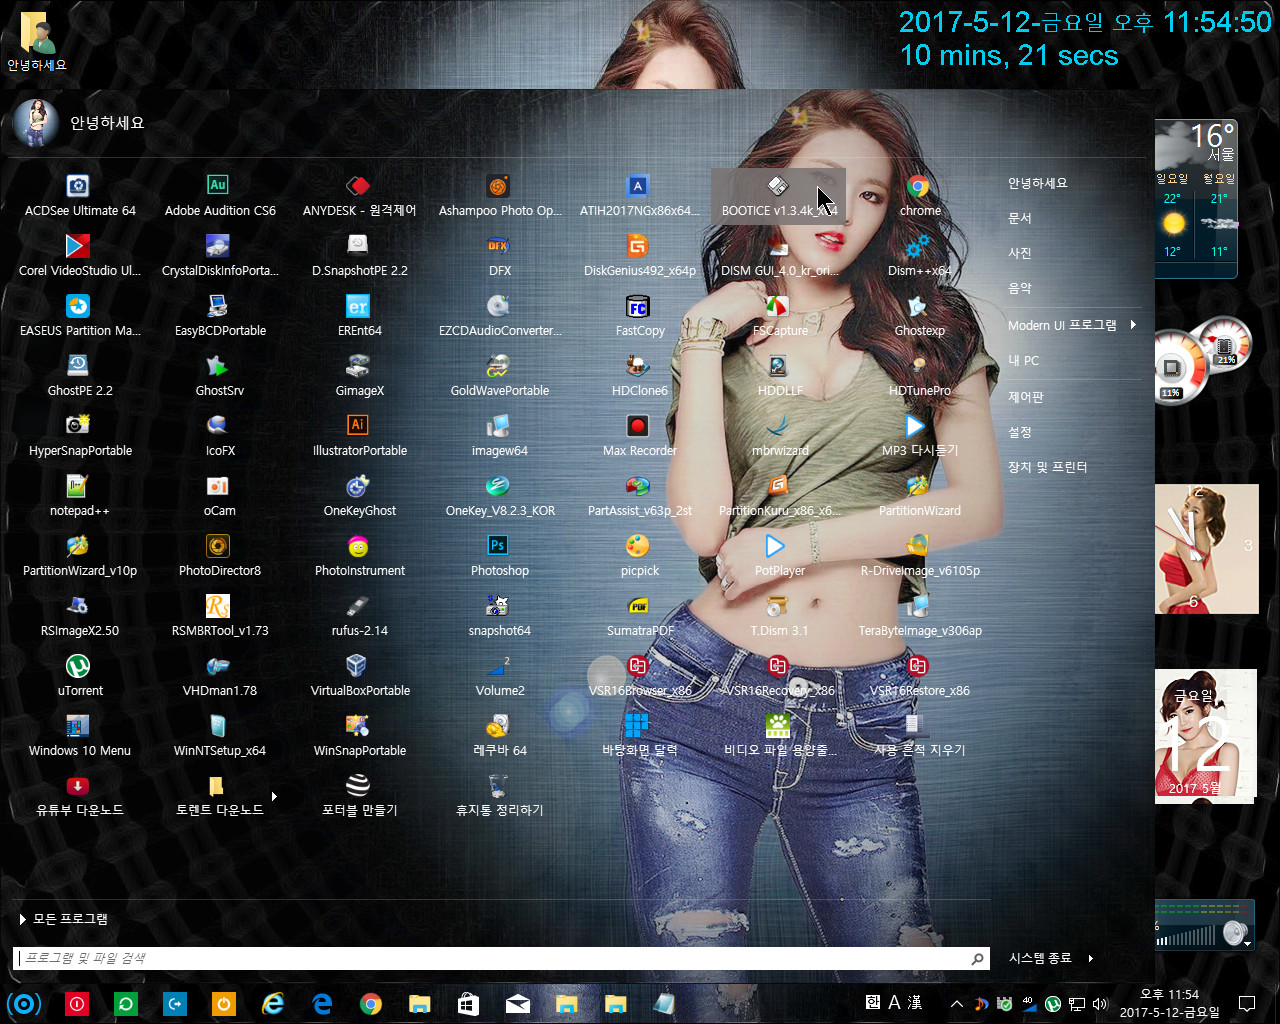
Task: Open Windows Store from taskbar
Action: click(468, 1004)
